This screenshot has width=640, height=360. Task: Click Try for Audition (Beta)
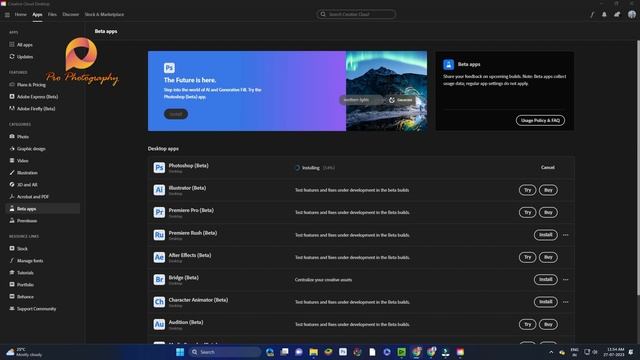pos(527,324)
